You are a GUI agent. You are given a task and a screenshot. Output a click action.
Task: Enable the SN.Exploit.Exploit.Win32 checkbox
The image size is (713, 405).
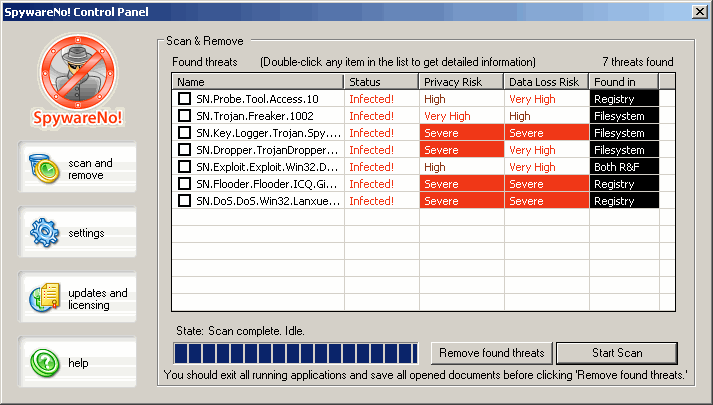tap(184, 166)
